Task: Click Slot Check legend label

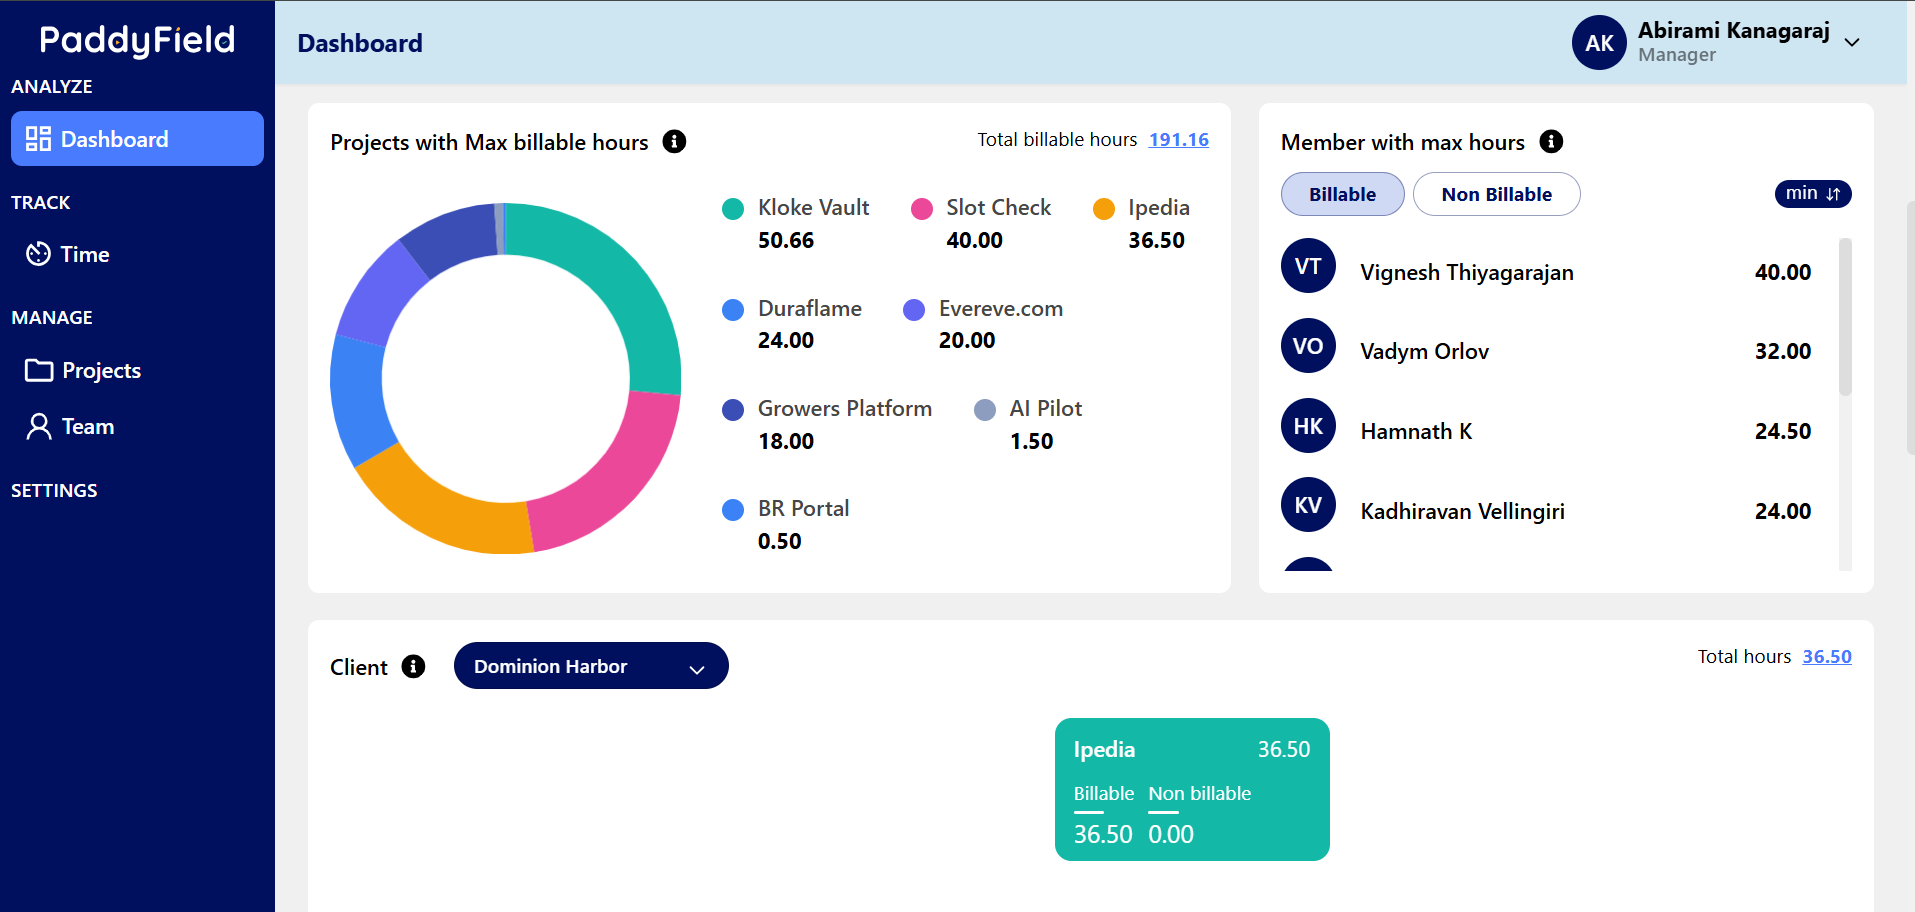Action: coord(998,207)
